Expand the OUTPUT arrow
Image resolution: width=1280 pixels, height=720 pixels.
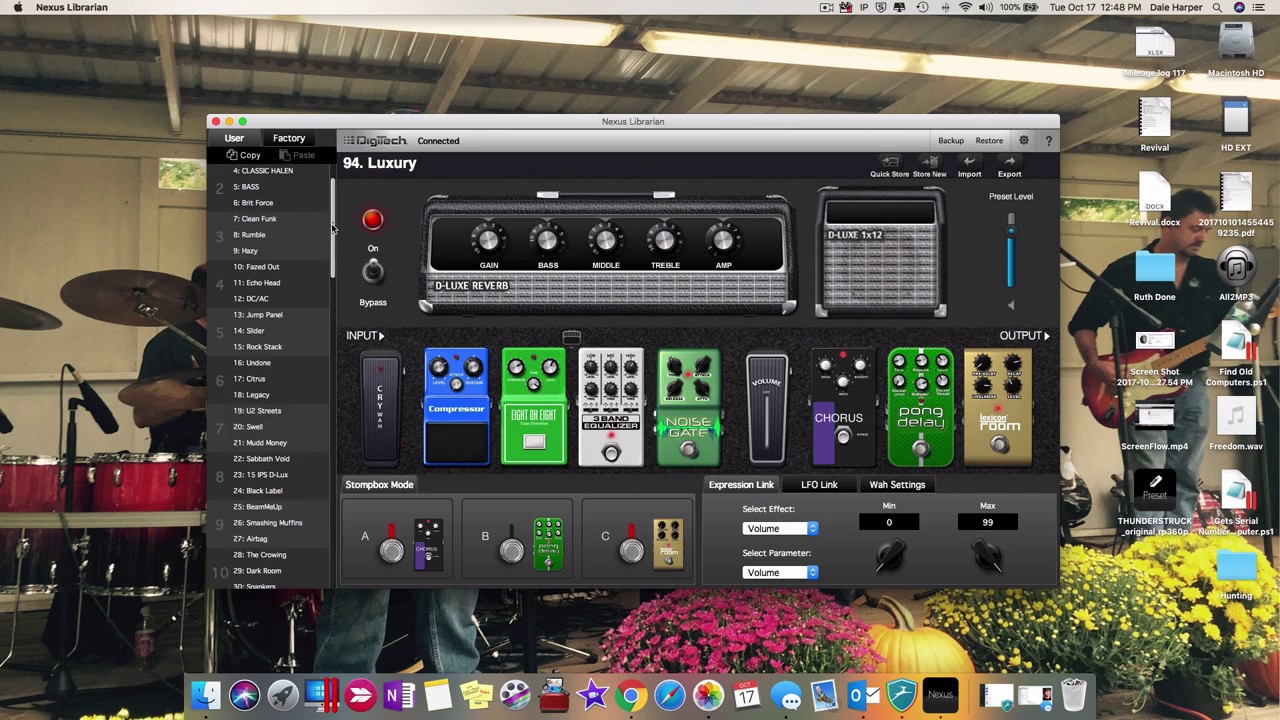point(1046,336)
